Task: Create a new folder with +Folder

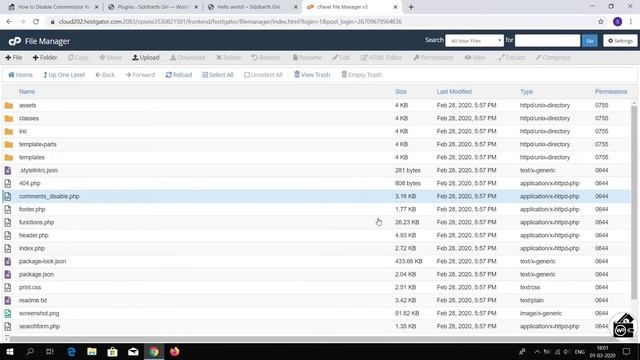Action: 45,58
